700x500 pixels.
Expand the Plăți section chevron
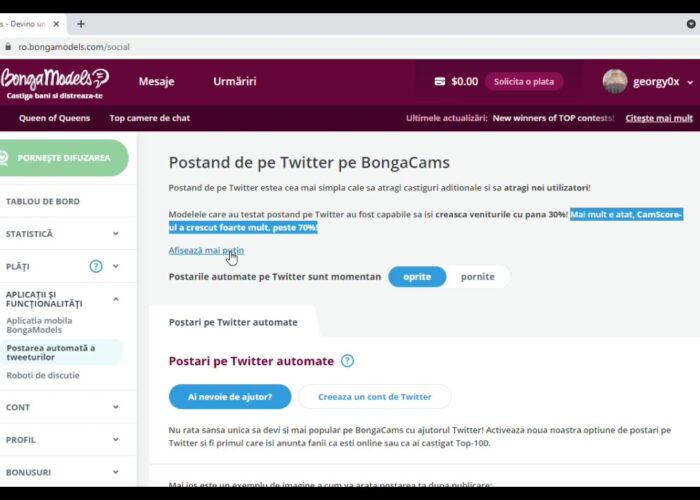[116, 266]
